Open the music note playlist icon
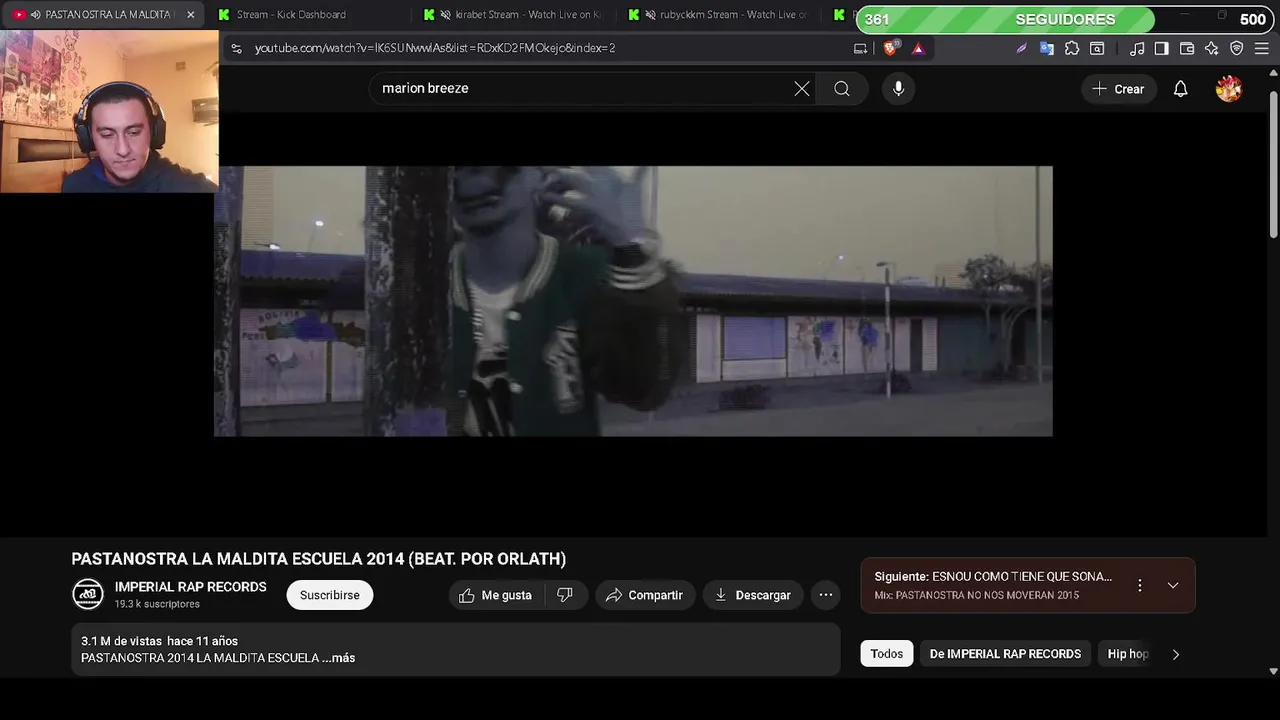This screenshot has width=1280, height=720. [x=1137, y=48]
